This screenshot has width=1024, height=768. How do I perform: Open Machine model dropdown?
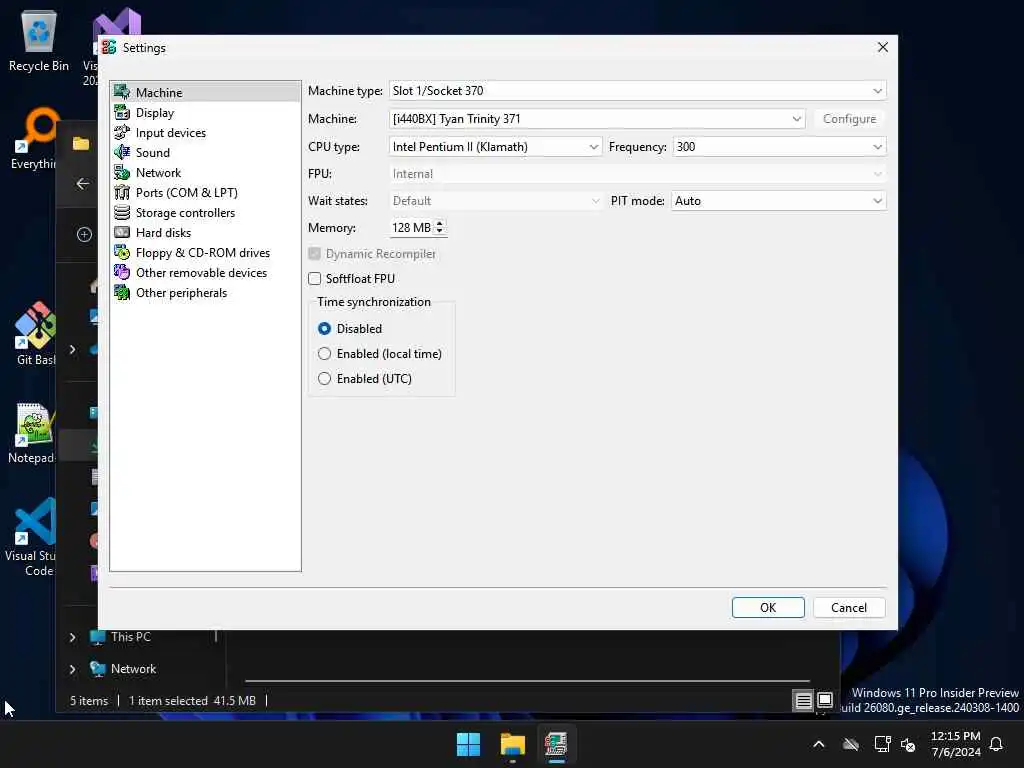click(597, 119)
